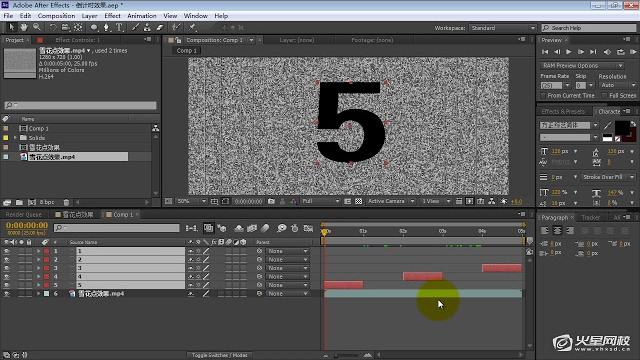Select the Brush tool

click(x=135, y=27)
